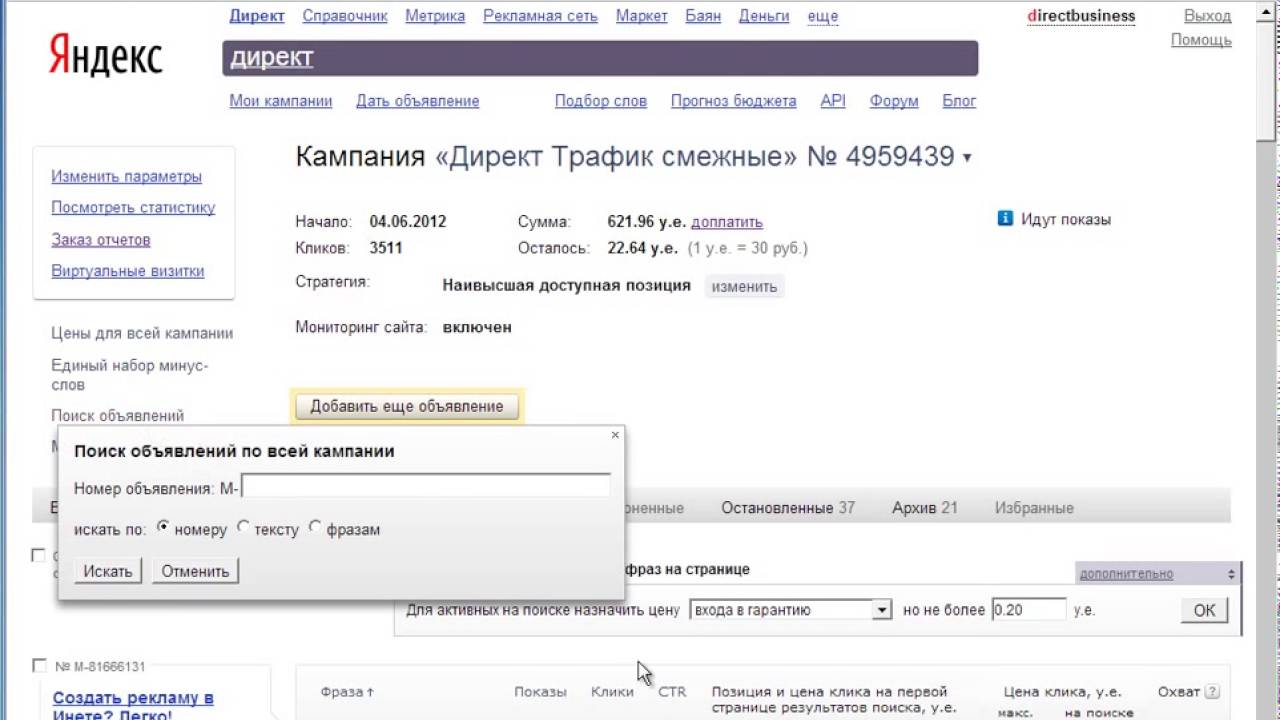Open the Дать объявление link

[x=418, y=101]
